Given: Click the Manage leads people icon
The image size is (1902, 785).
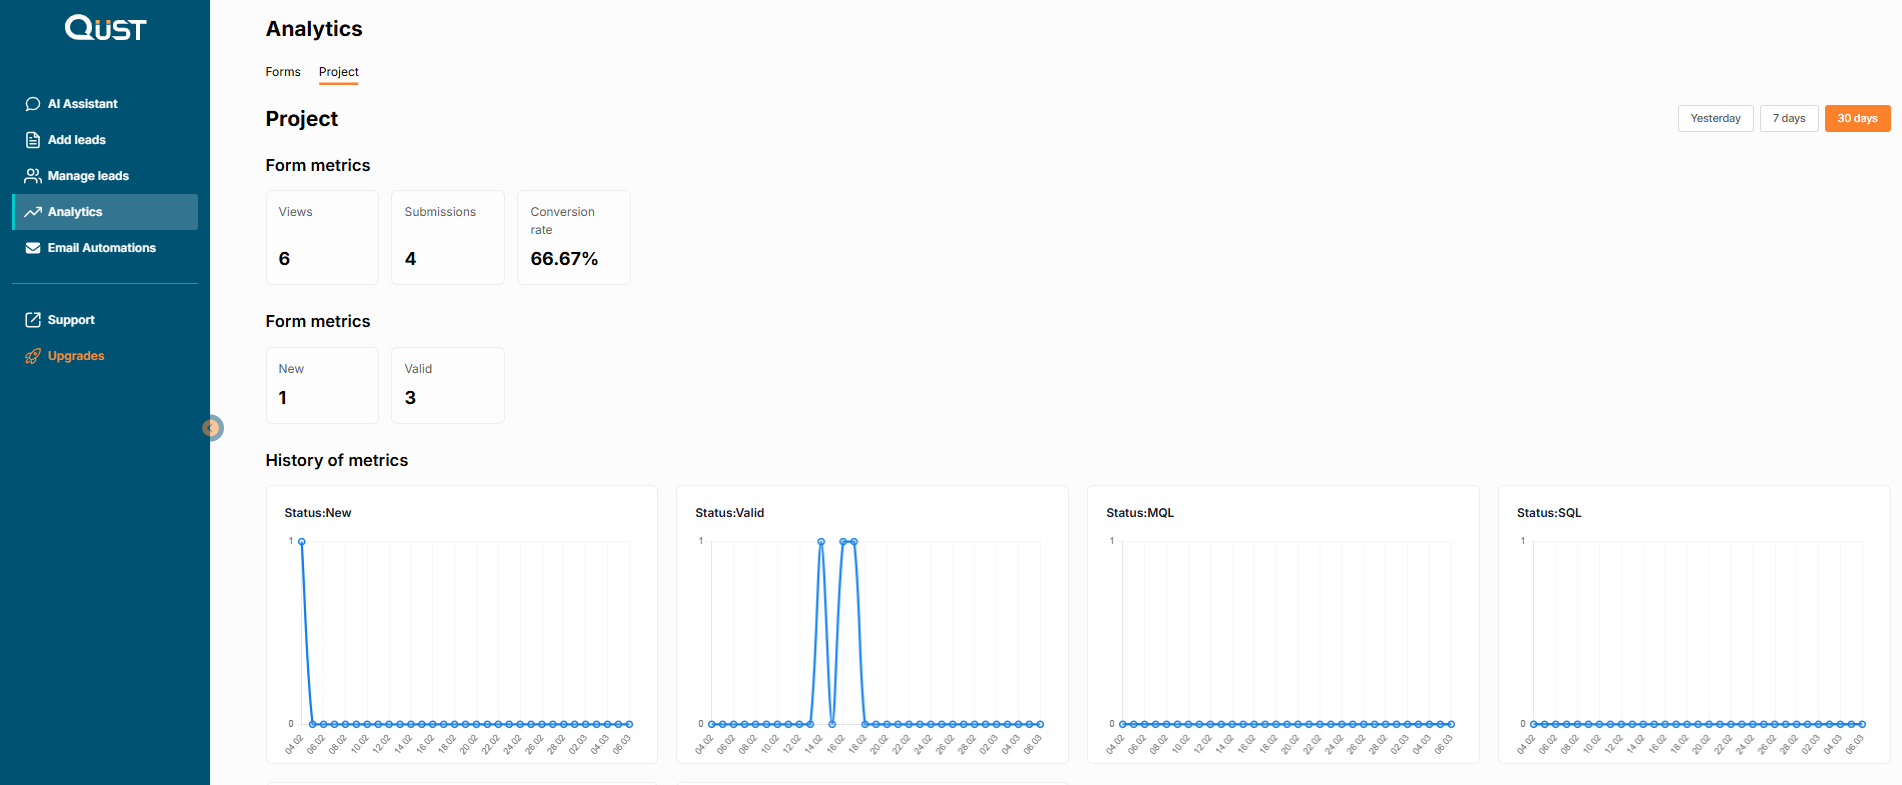Looking at the screenshot, I should [x=33, y=176].
